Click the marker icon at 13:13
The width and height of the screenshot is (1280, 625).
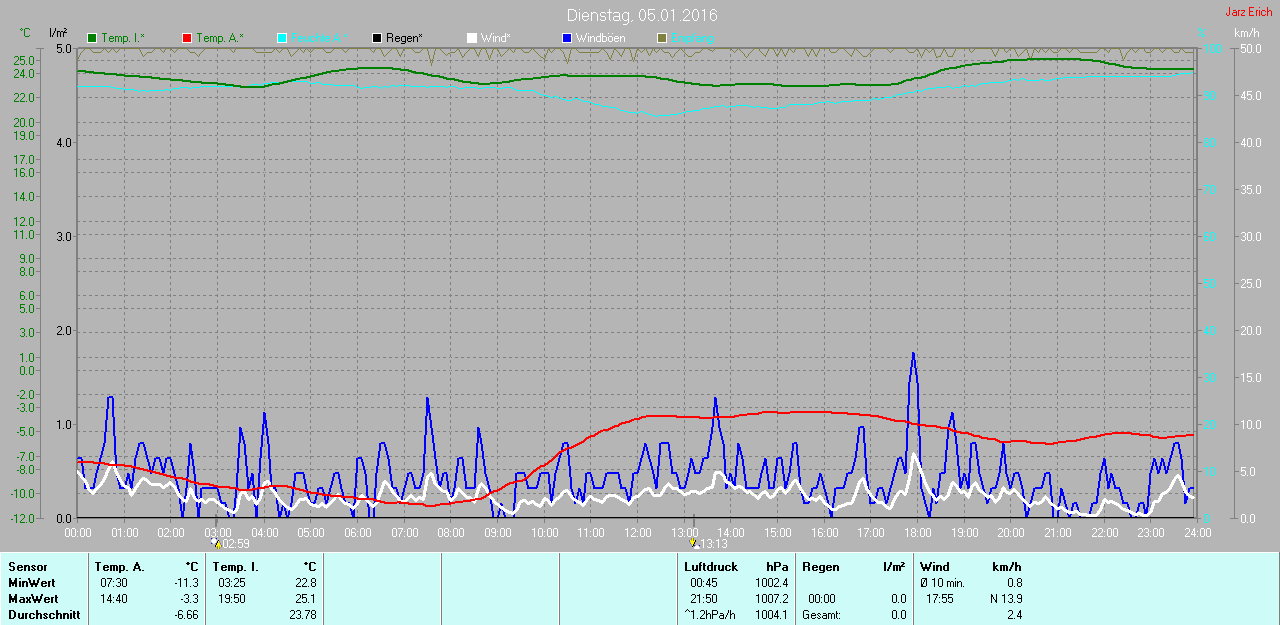[693, 543]
